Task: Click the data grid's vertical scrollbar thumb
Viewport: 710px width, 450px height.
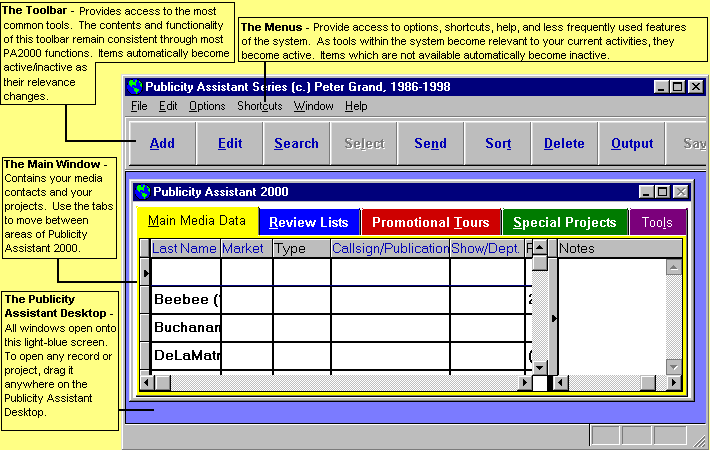Action: [x=539, y=263]
